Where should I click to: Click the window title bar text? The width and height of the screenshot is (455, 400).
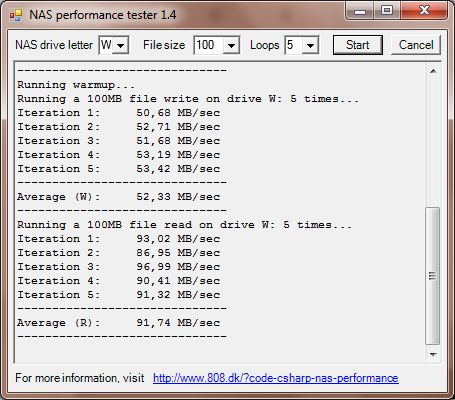(x=103, y=15)
